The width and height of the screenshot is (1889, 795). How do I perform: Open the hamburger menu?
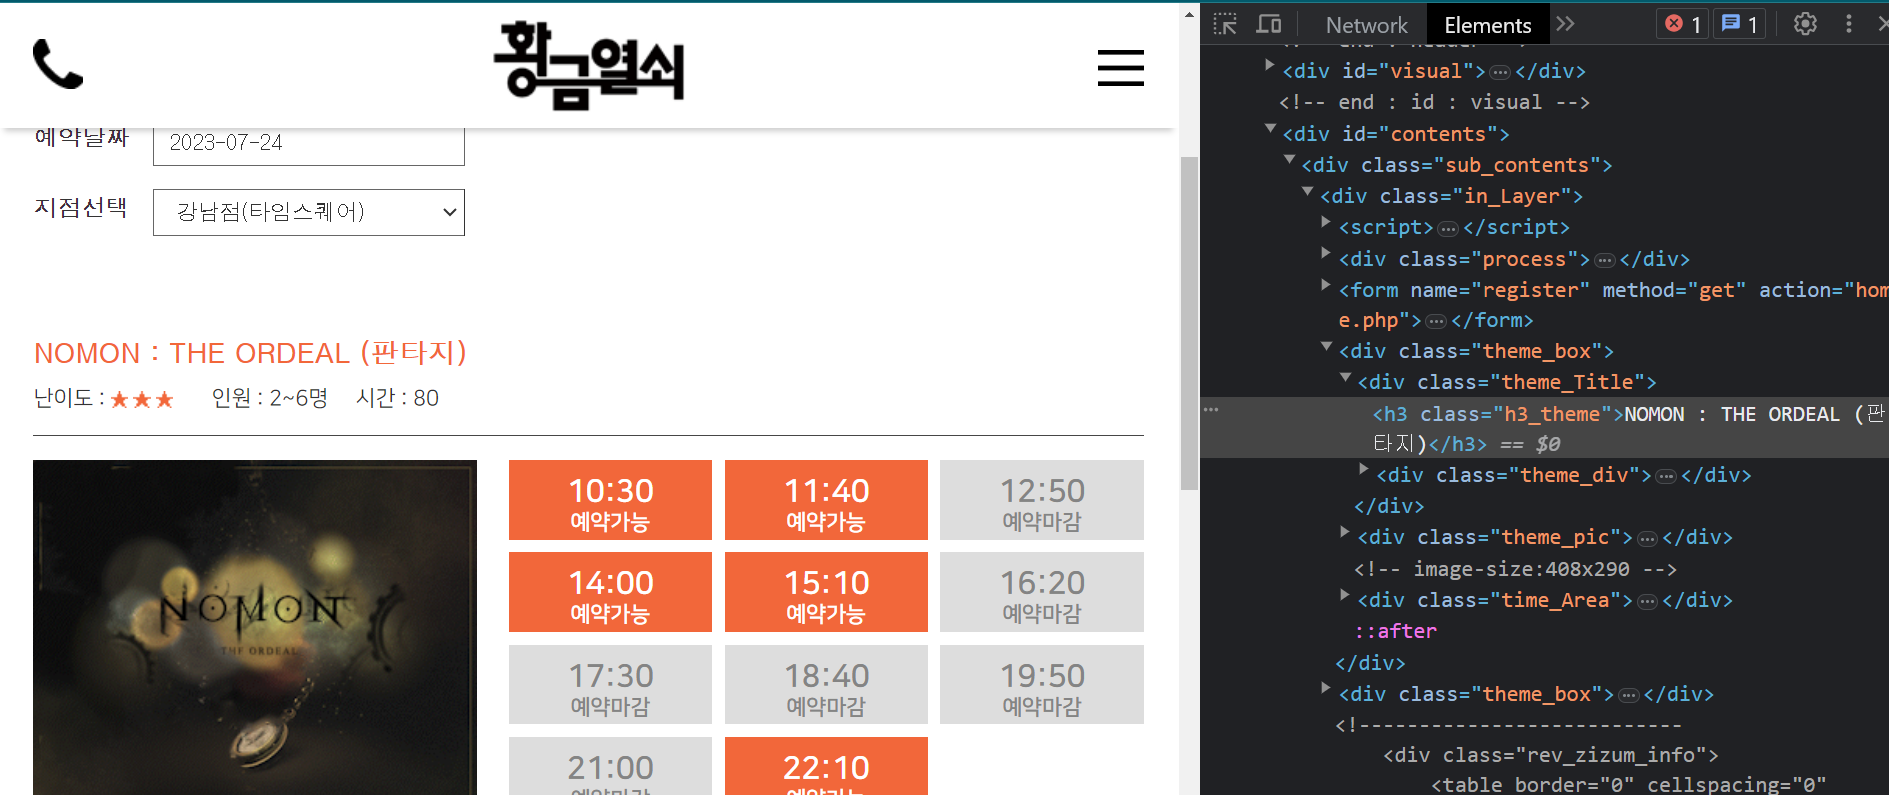pos(1120,68)
